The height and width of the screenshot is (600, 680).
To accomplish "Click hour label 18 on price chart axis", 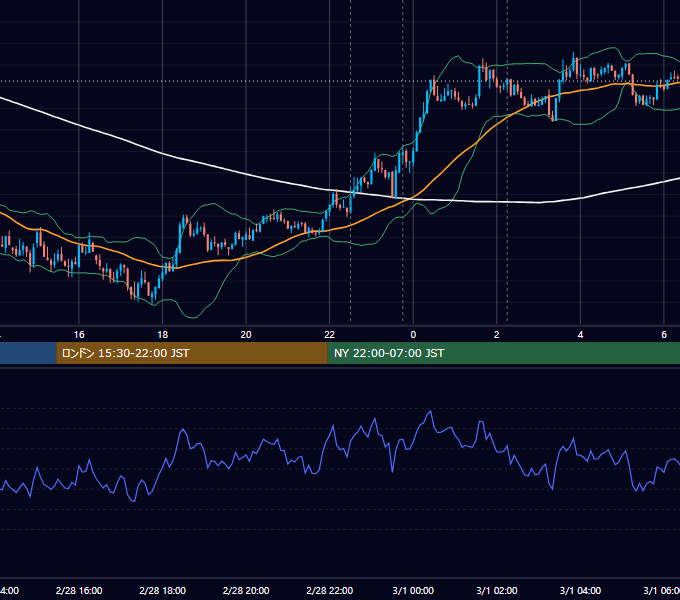I will pos(163,335).
